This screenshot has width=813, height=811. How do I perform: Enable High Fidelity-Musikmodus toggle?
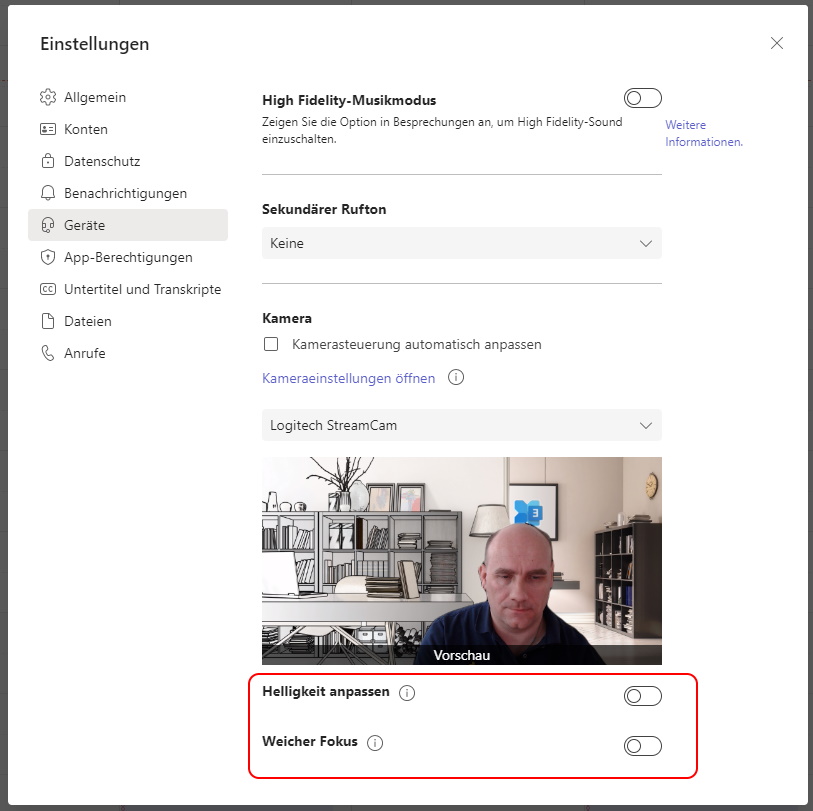[643, 98]
